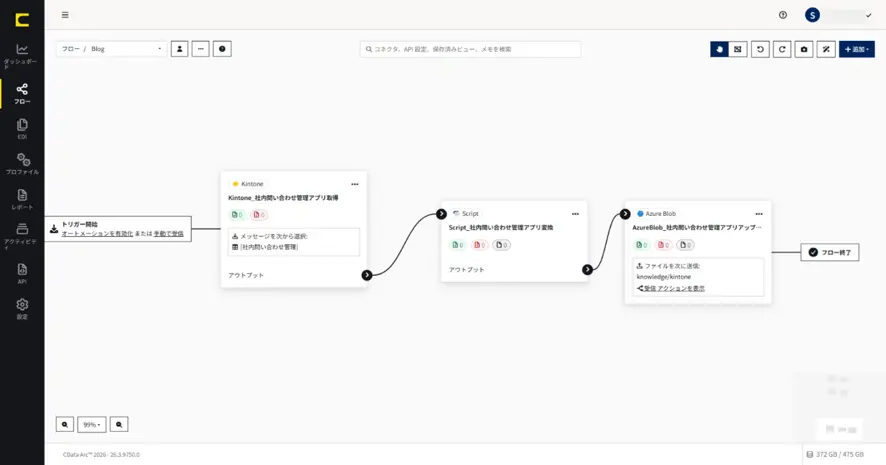The height and width of the screenshot is (465, 886).
Task: Click the フロー終了 end node
Action: pos(829,253)
